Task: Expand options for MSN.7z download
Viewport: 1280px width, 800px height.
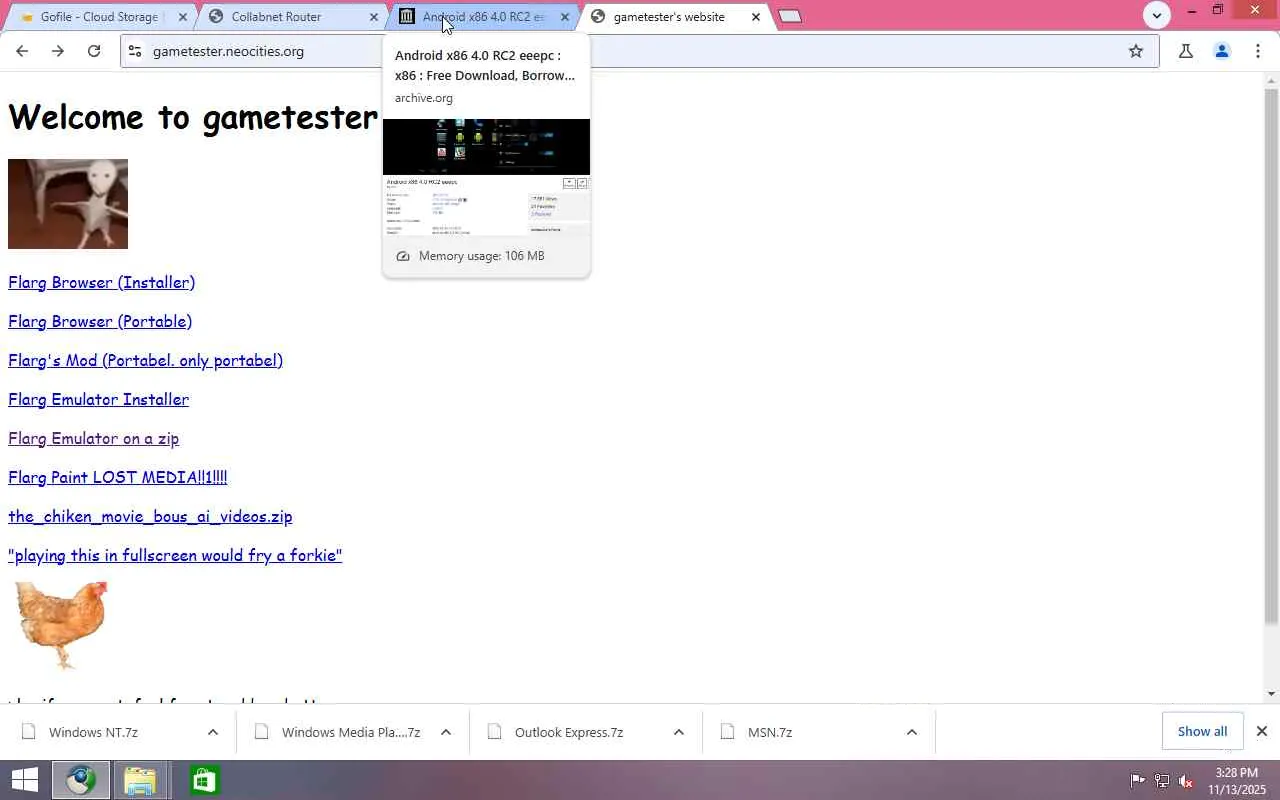Action: pyautogui.click(x=912, y=732)
